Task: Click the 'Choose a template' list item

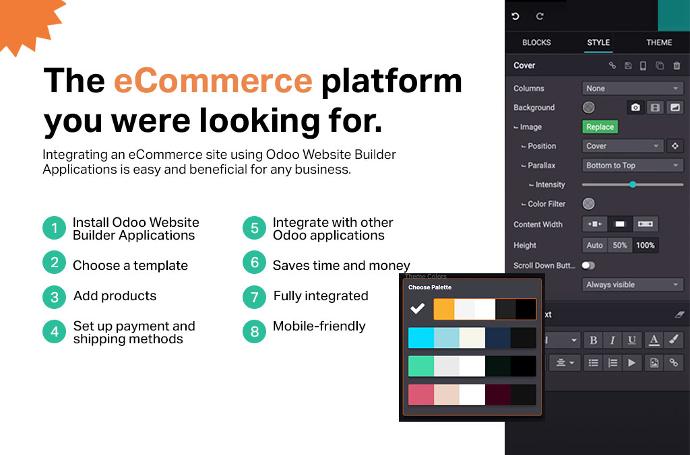Action: coord(130,265)
